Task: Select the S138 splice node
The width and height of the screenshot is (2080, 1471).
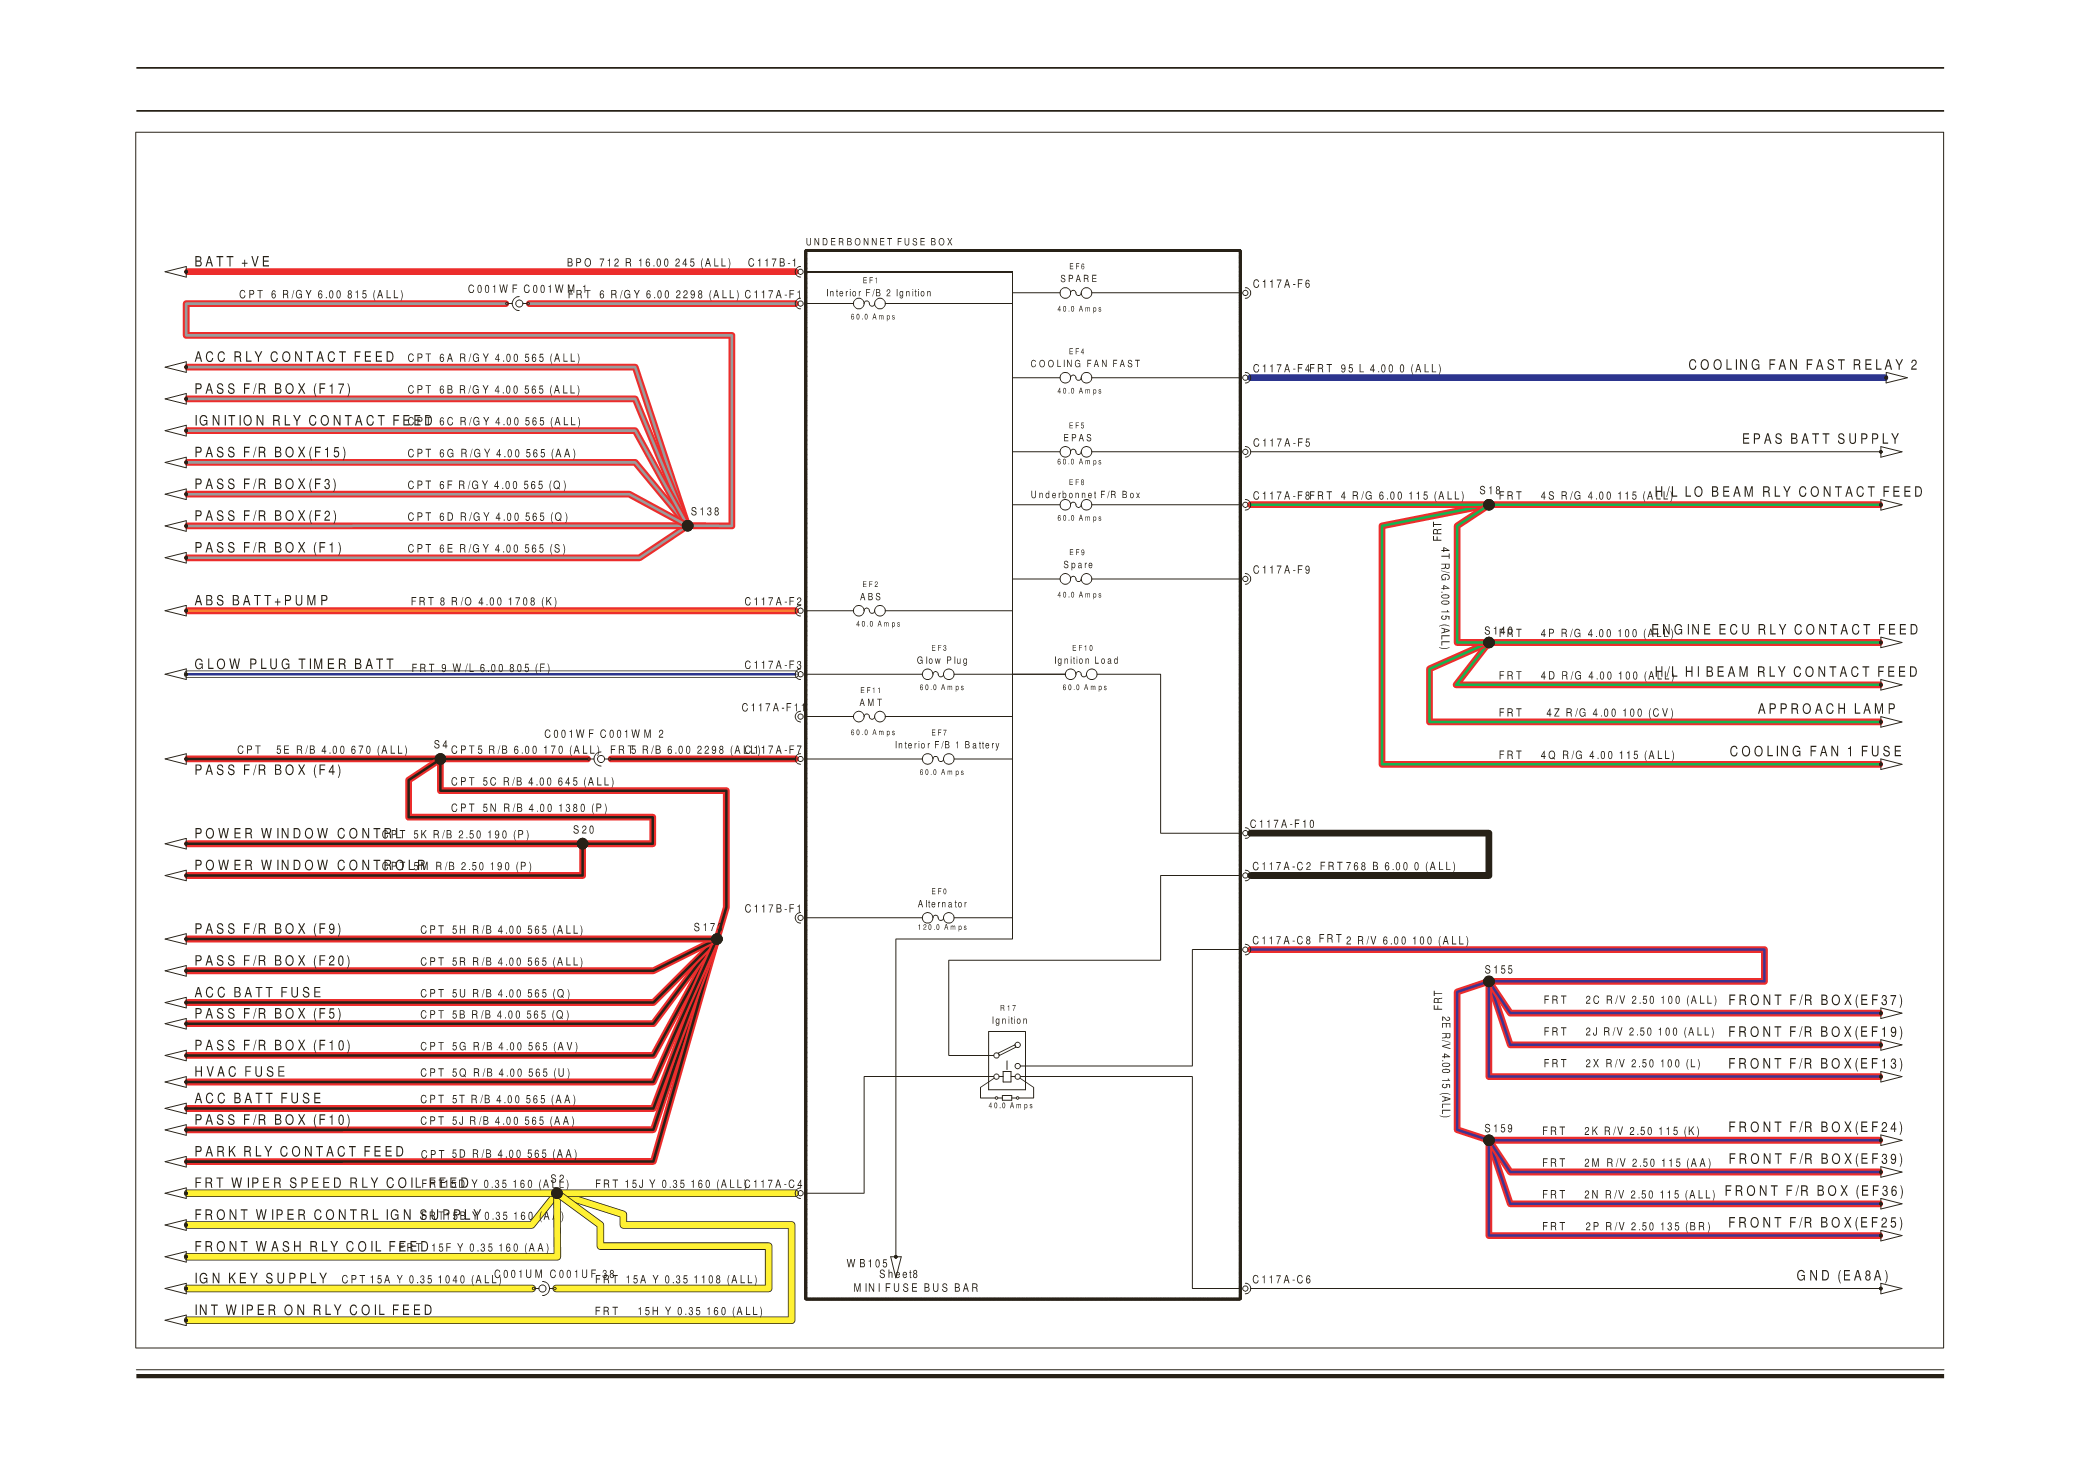Action: click(x=688, y=525)
